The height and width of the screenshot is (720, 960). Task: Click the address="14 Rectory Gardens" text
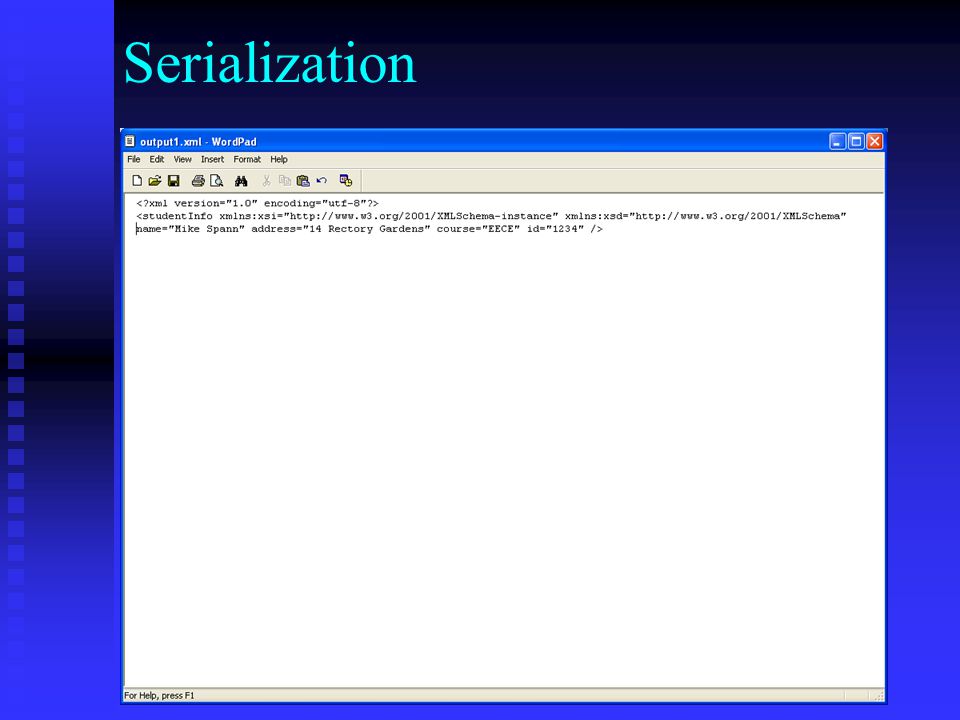click(x=340, y=229)
